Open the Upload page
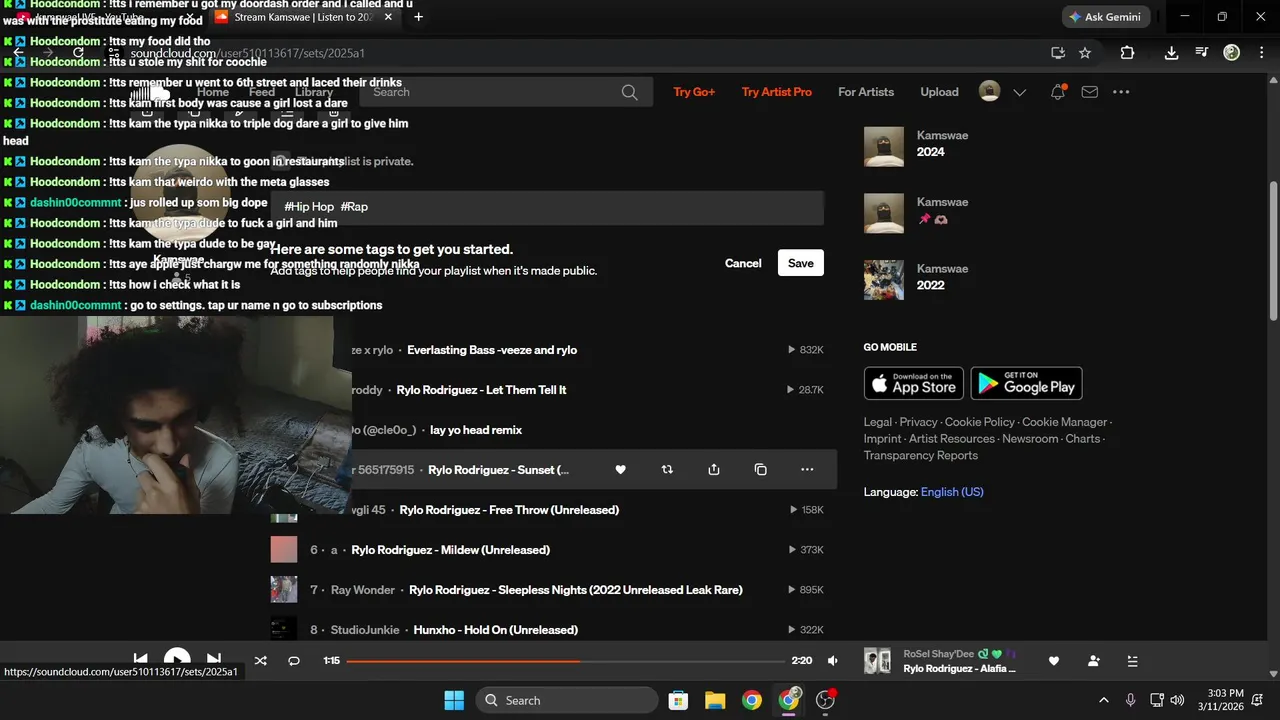This screenshot has width=1280, height=720. tap(939, 92)
